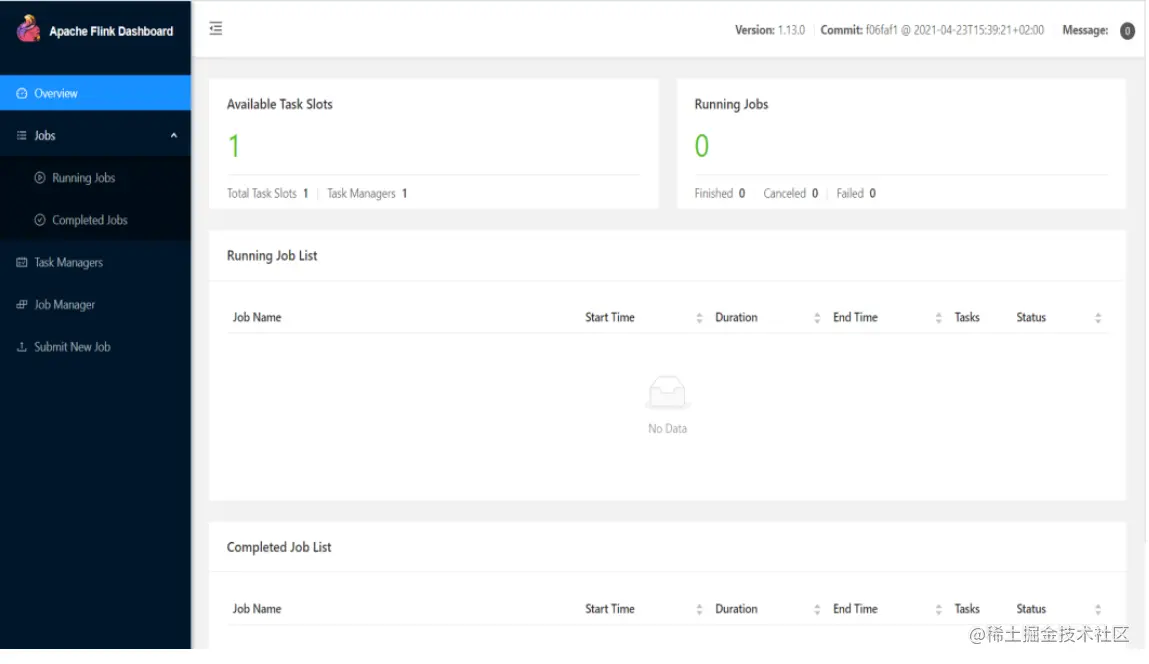Open the Task Managers page
This screenshot has width=1149, height=664.
68,262
